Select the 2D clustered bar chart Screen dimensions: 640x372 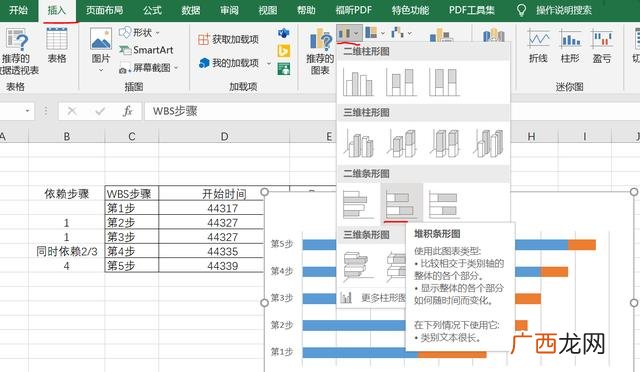[x=358, y=204]
